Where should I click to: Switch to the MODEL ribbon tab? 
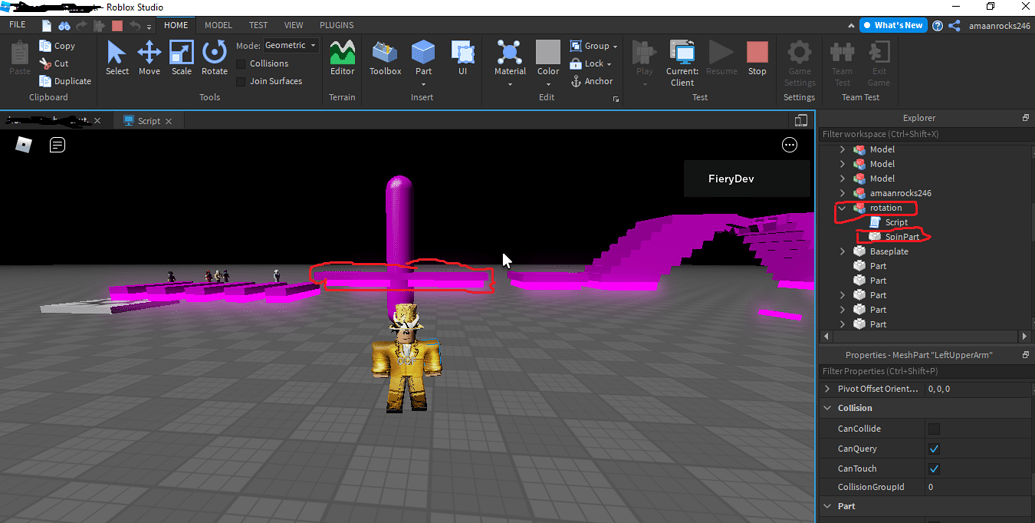coord(218,25)
